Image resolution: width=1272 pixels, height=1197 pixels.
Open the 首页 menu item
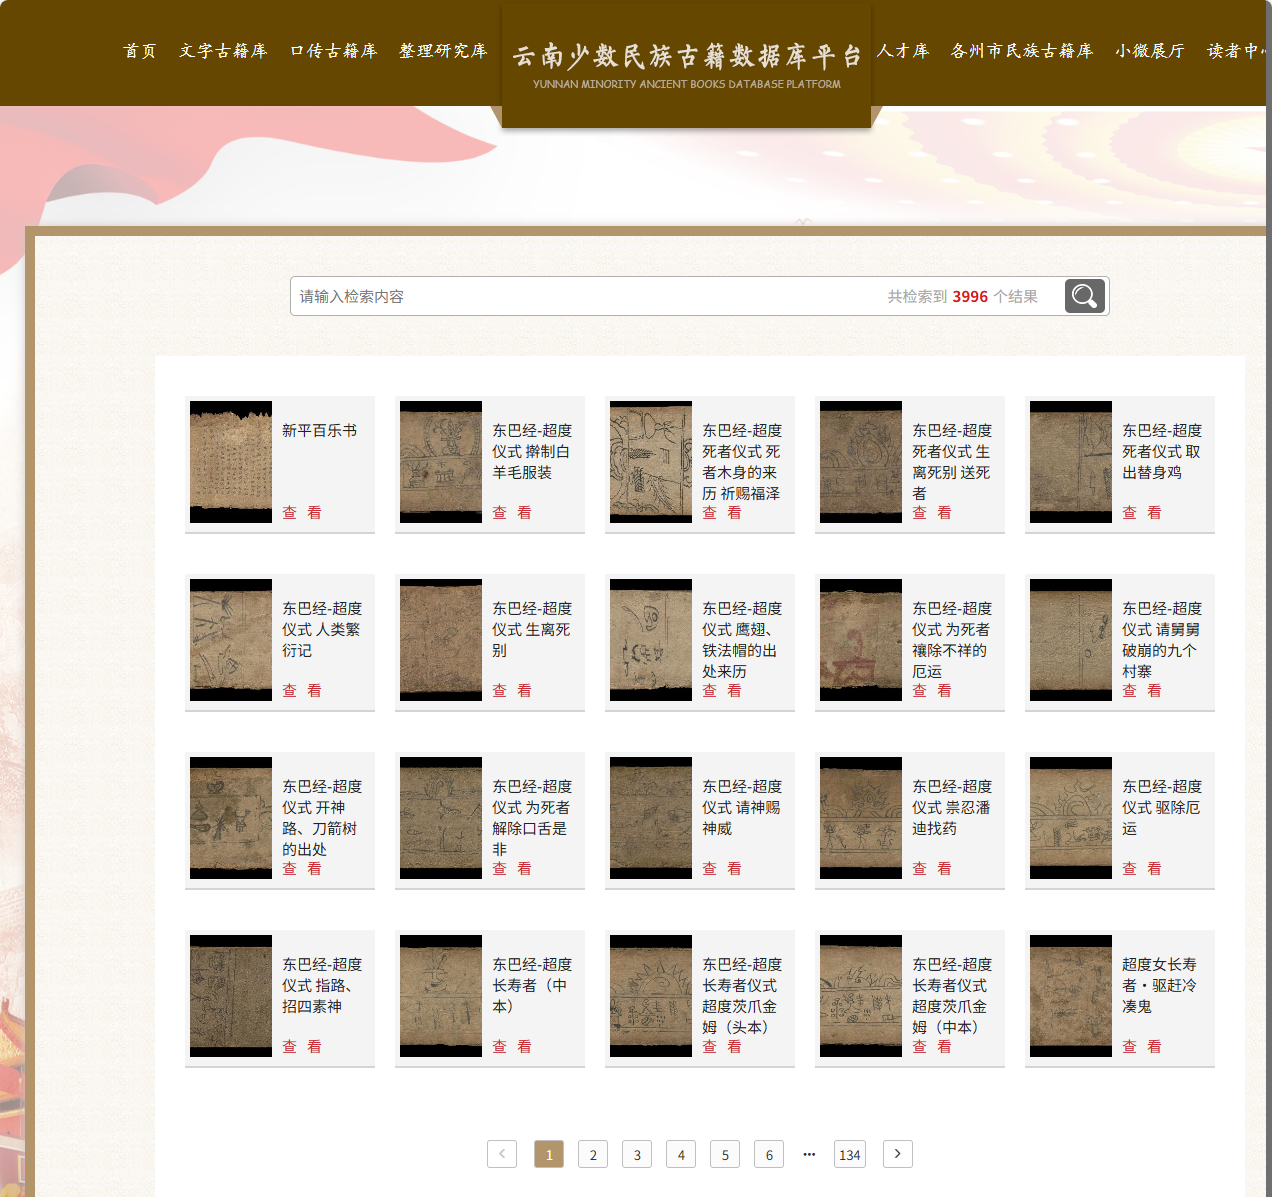click(140, 51)
